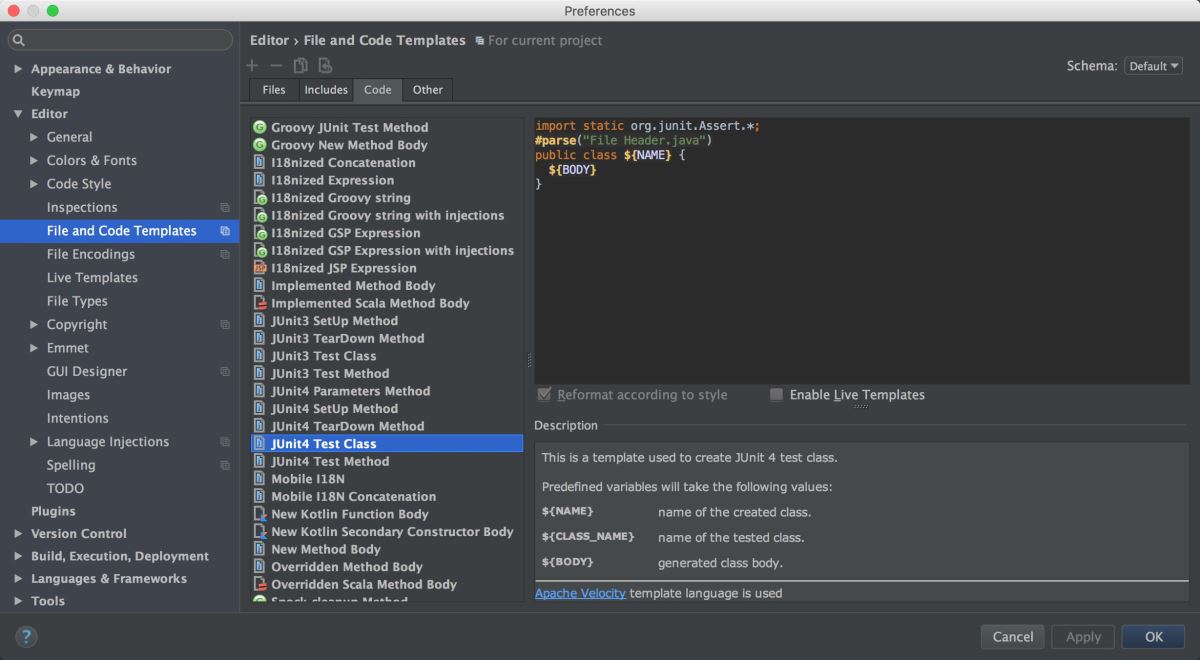The height and width of the screenshot is (660, 1200).
Task: Click file icon of Mobile I18N
Action: 260,479
